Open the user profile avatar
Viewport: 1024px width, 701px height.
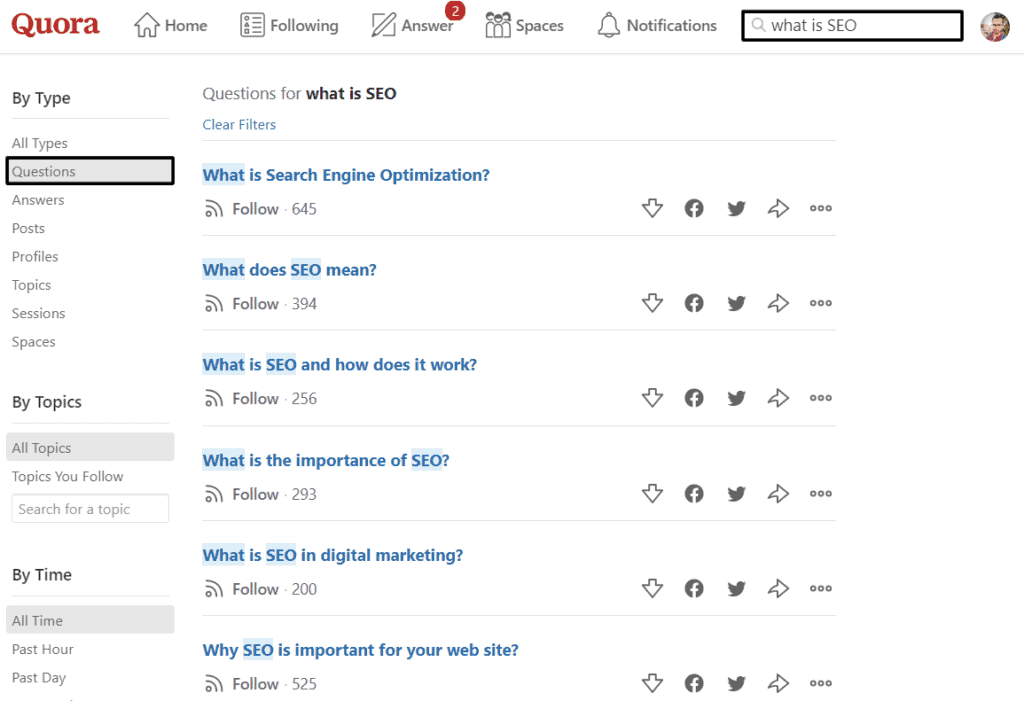(x=995, y=27)
